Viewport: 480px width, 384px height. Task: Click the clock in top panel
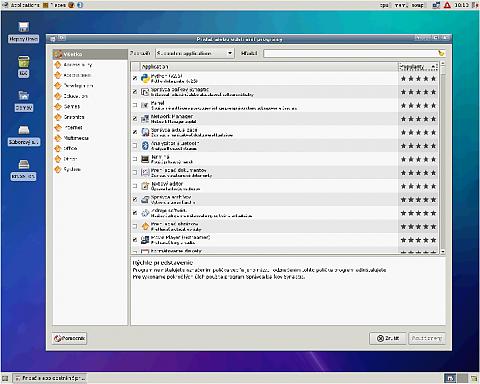pos(461,5)
